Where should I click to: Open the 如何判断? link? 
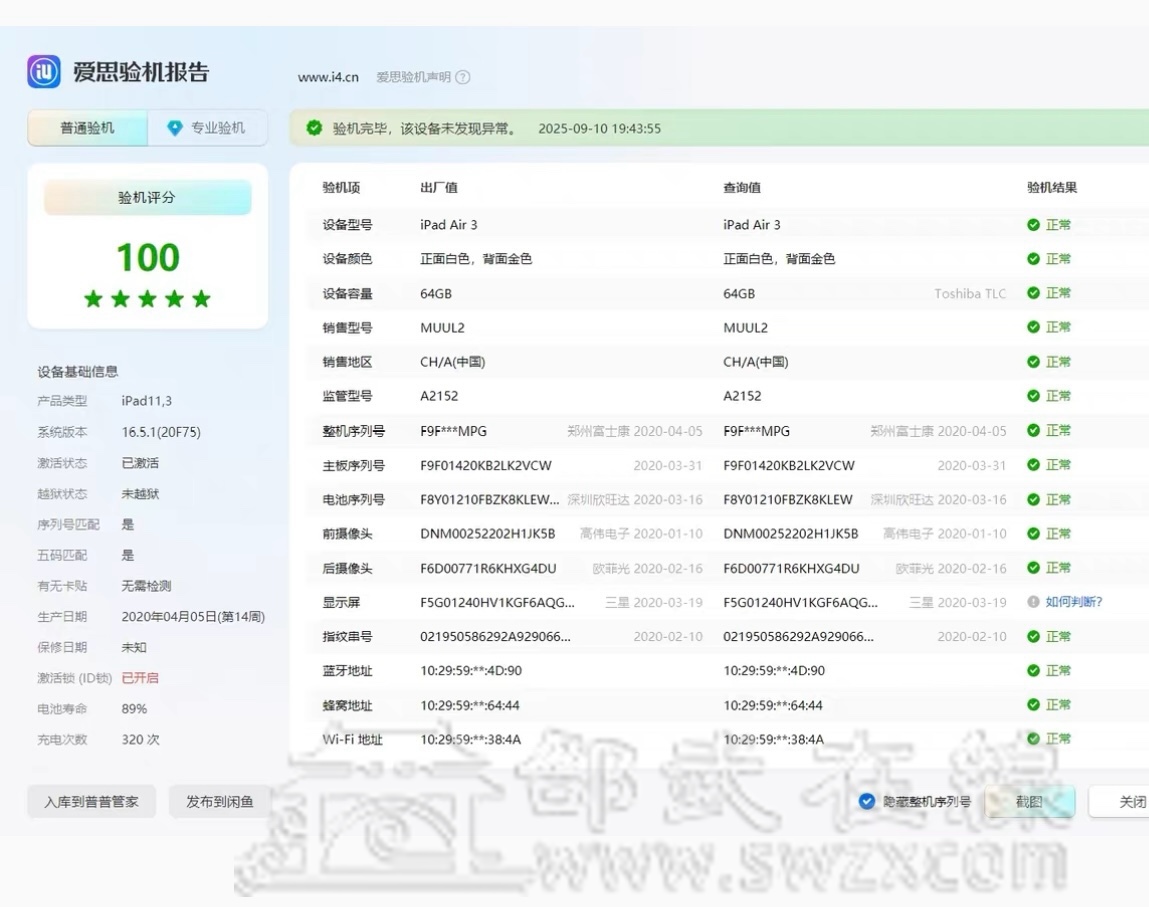coord(1074,602)
